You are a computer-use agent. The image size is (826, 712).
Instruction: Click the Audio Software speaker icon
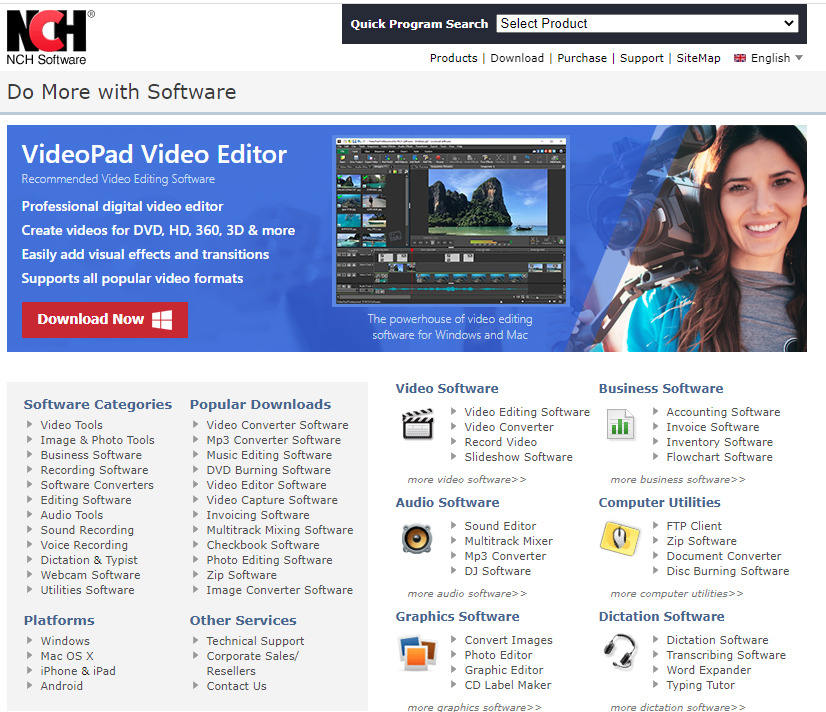click(x=417, y=539)
